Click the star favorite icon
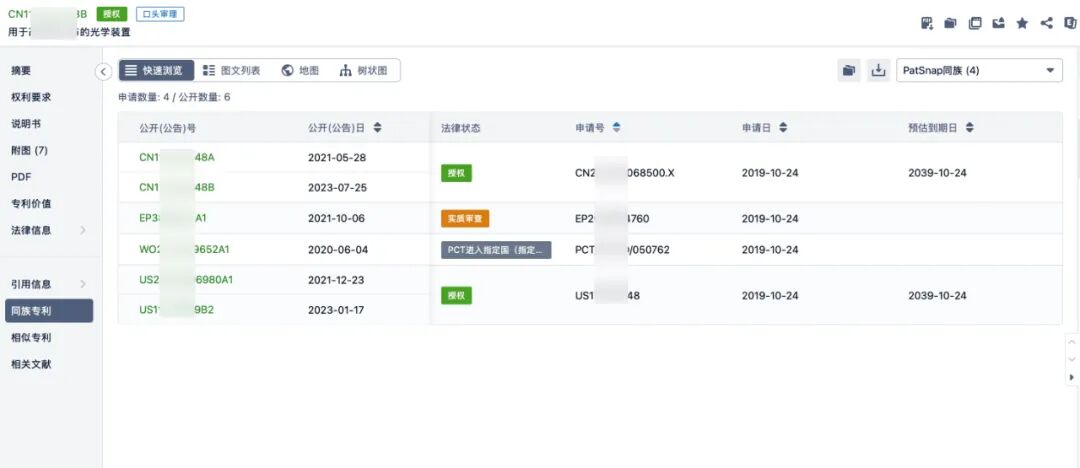 pos(1022,23)
